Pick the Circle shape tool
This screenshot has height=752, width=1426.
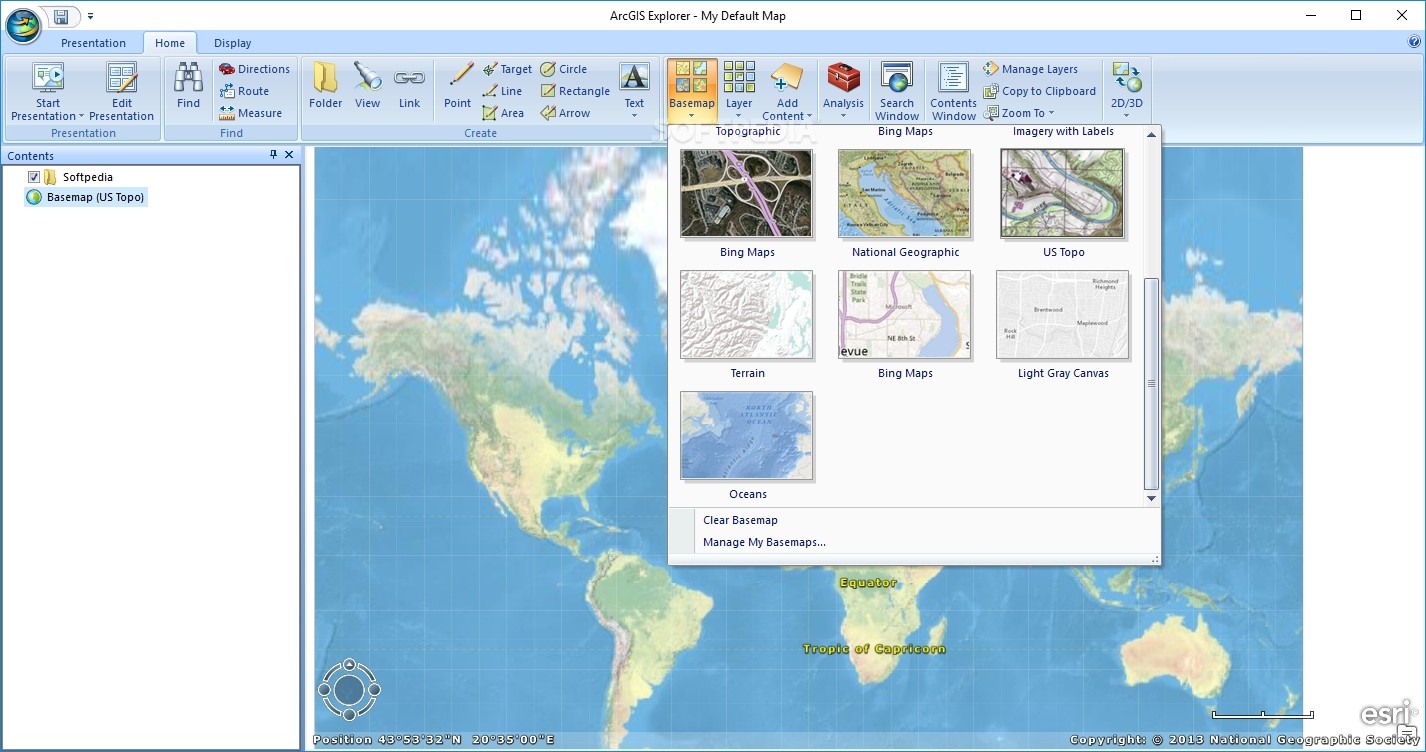point(564,69)
